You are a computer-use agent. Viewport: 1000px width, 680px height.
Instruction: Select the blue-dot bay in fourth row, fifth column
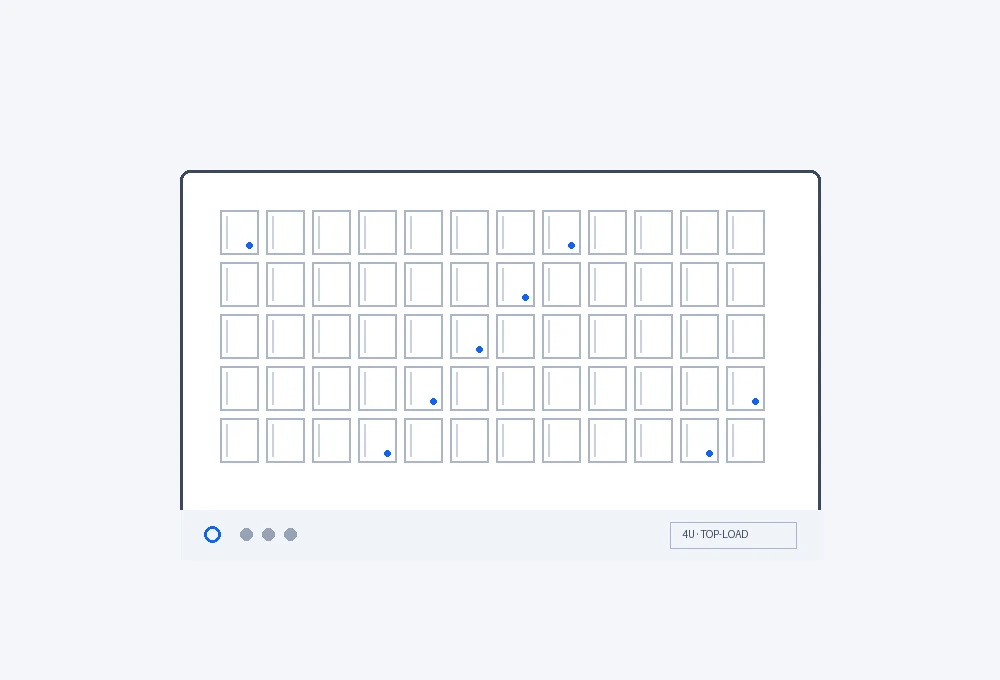coord(423,388)
